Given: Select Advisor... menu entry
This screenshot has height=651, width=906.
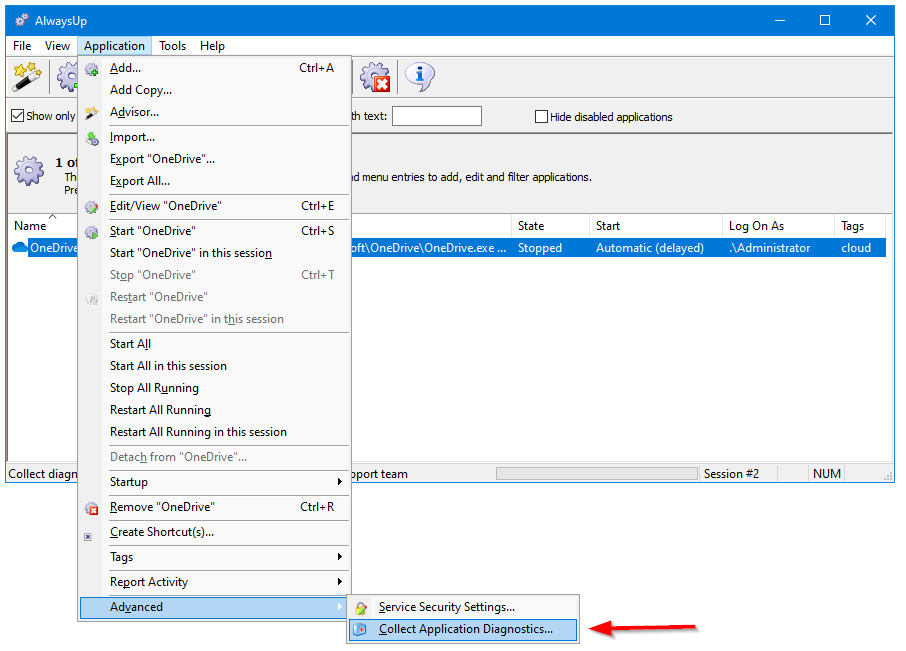Looking at the screenshot, I should coord(214,112).
